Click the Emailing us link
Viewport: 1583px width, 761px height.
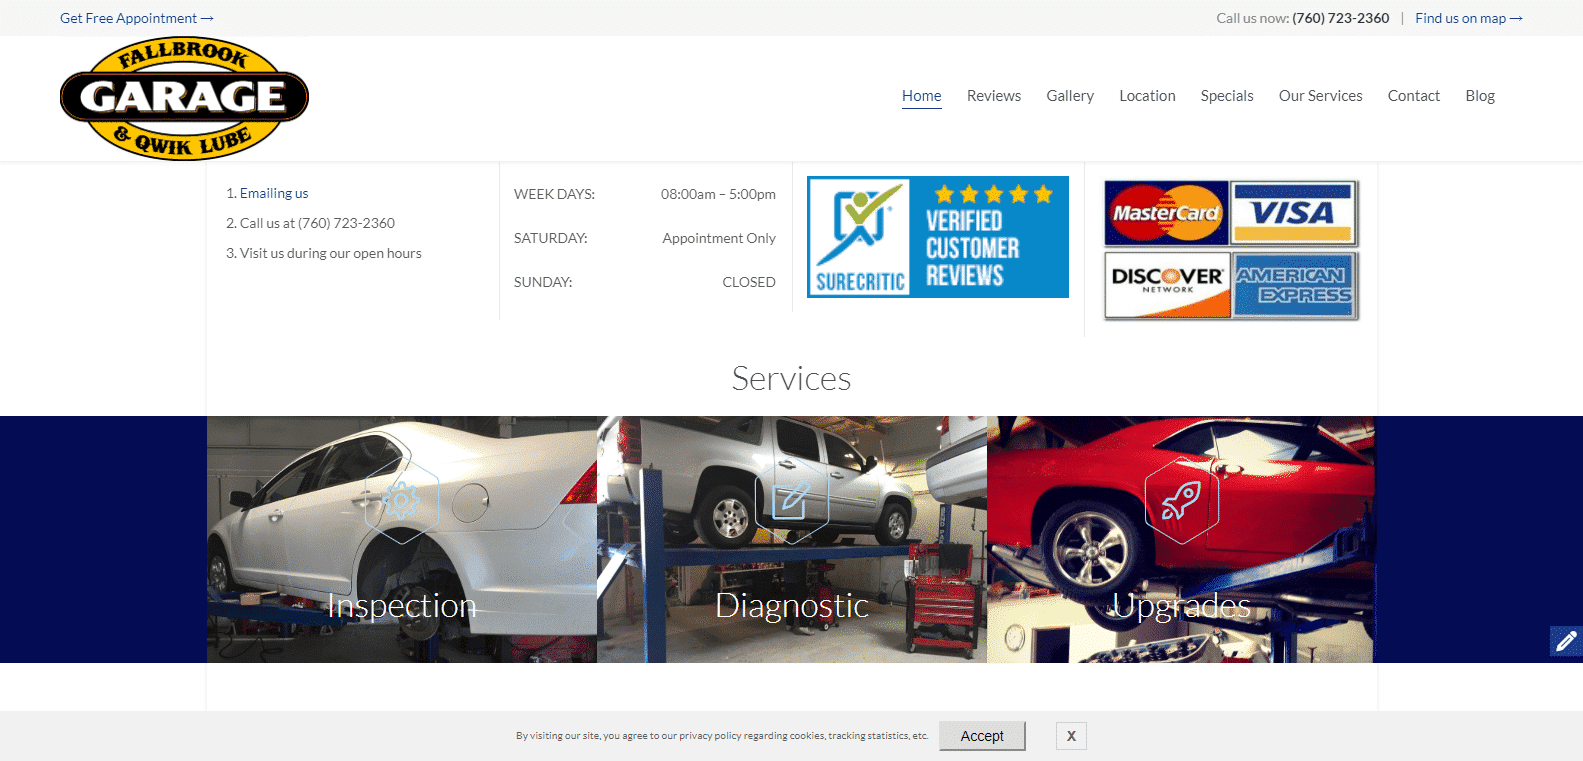(x=274, y=193)
